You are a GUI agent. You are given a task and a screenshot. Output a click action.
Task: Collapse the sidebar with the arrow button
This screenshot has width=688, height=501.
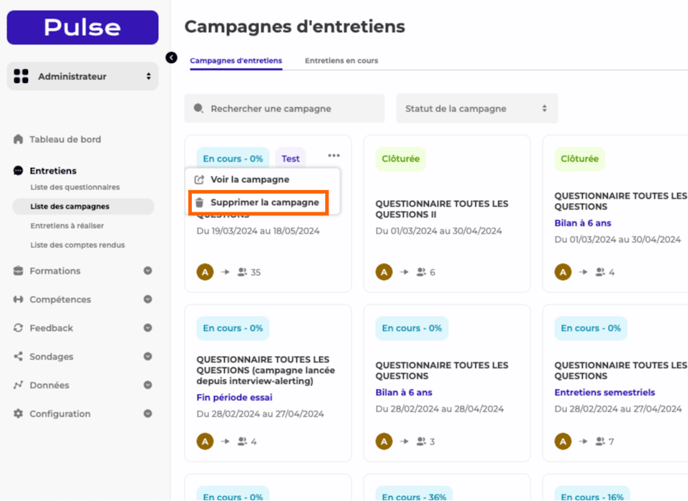(172, 58)
